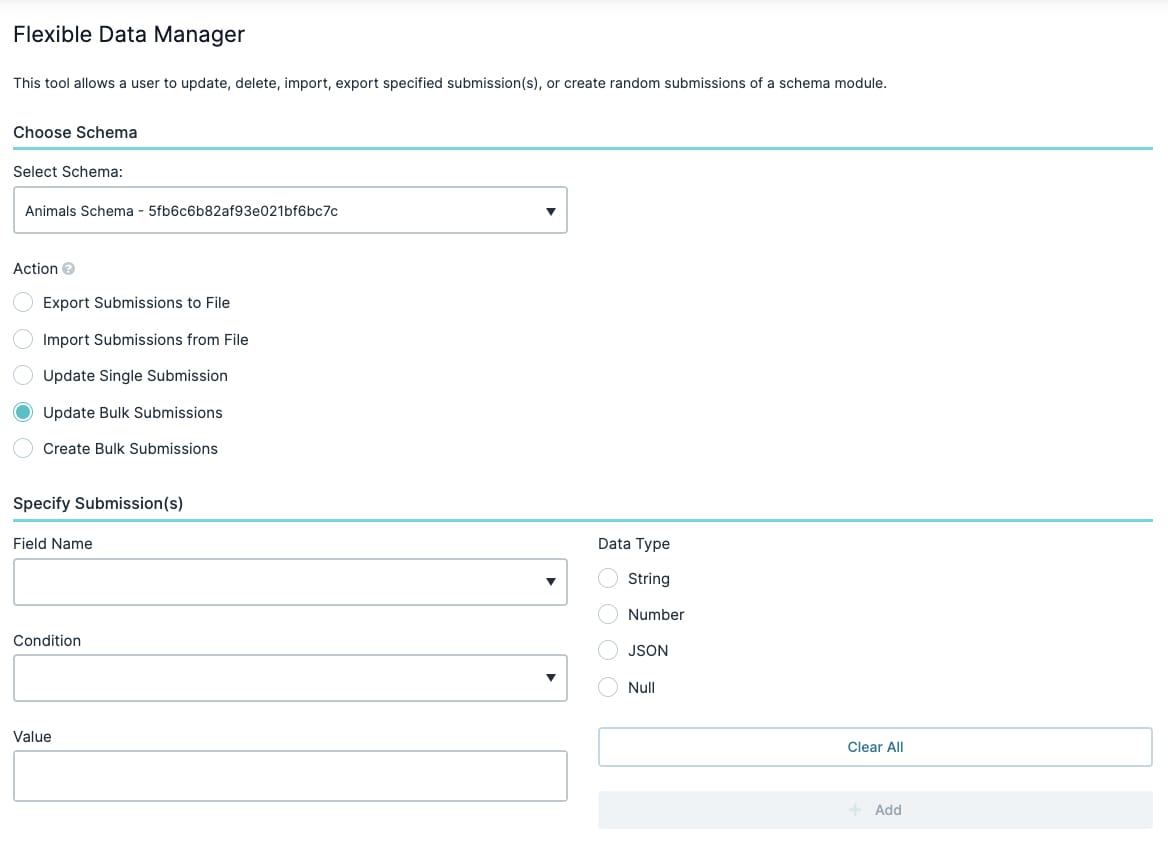Open the Condition dropdown

click(x=291, y=678)
